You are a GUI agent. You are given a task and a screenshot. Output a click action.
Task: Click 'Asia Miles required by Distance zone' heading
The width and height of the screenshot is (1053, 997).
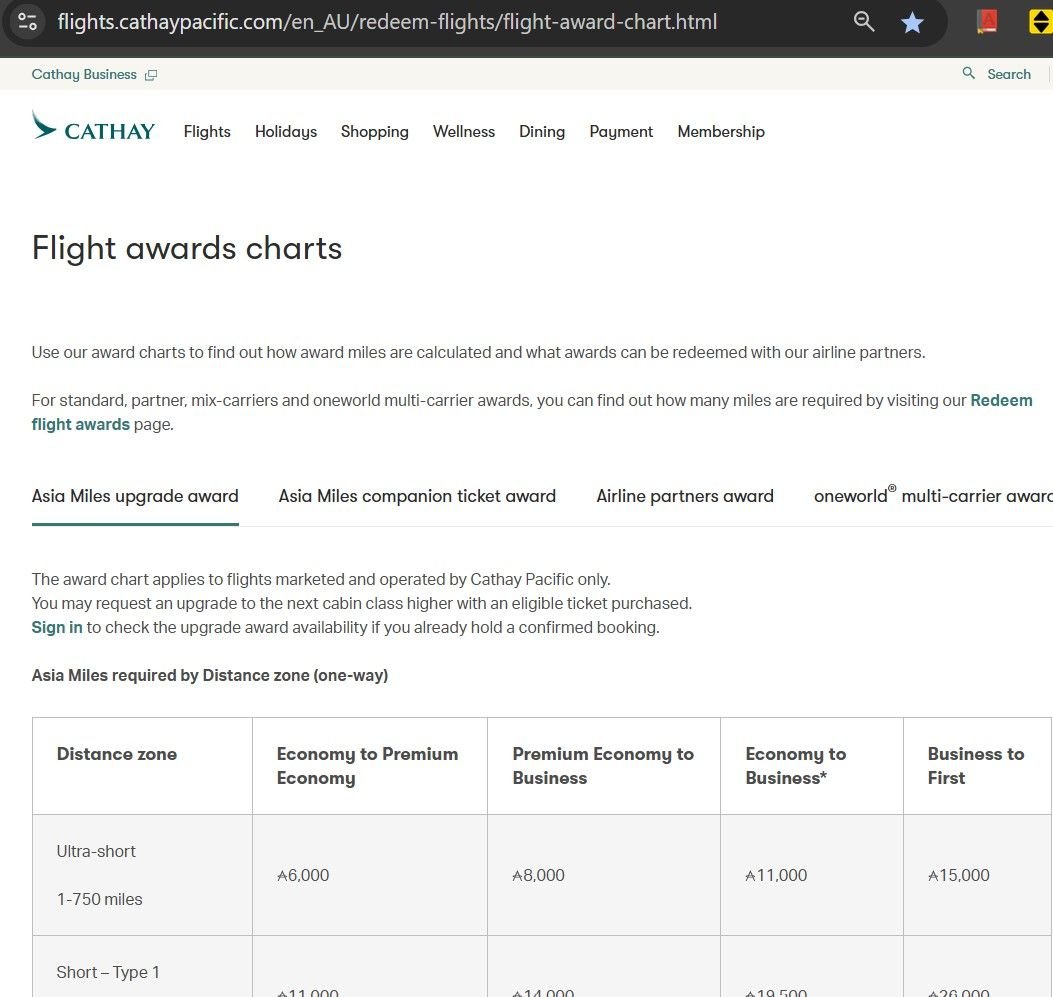pos(210,675)
